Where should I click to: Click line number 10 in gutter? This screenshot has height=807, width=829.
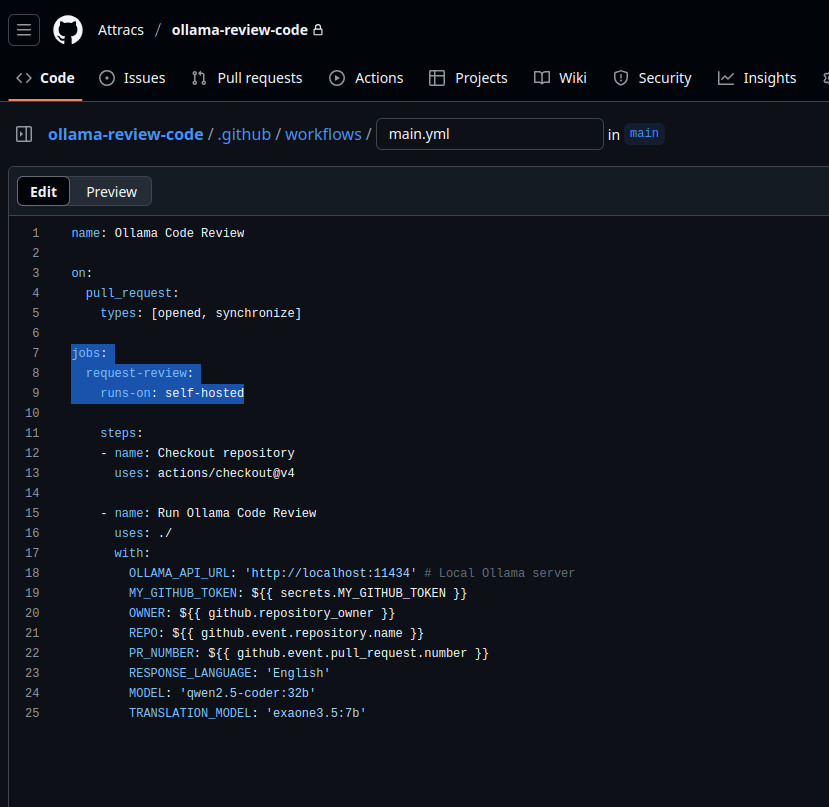click(32, 413)
